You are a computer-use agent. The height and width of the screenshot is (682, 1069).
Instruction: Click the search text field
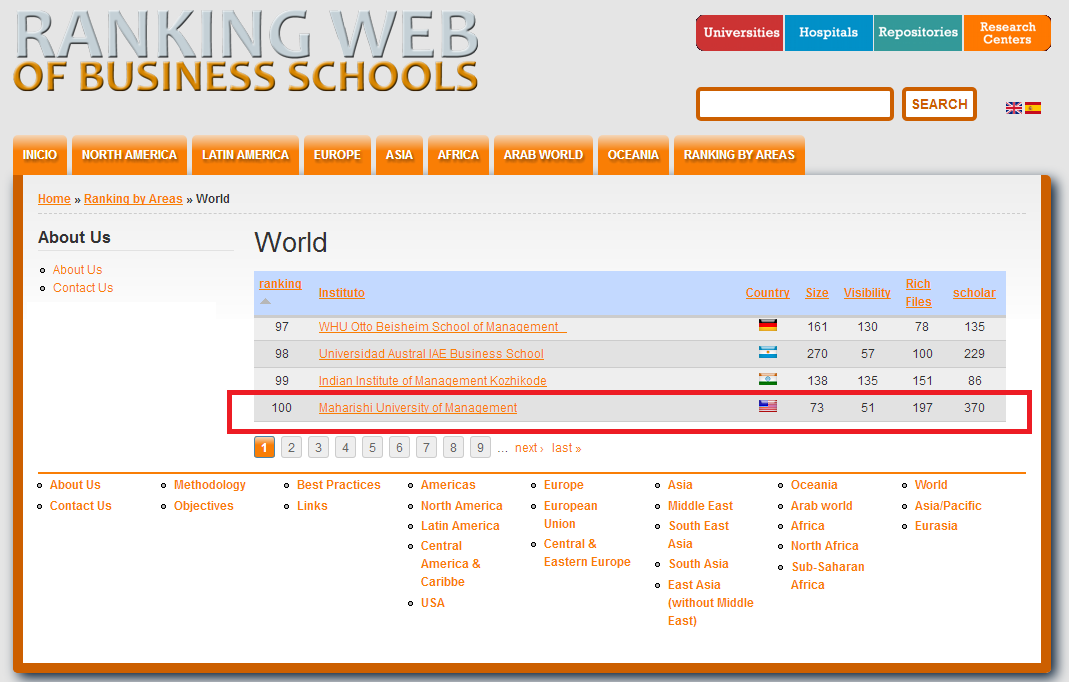[x=794, y=104]
